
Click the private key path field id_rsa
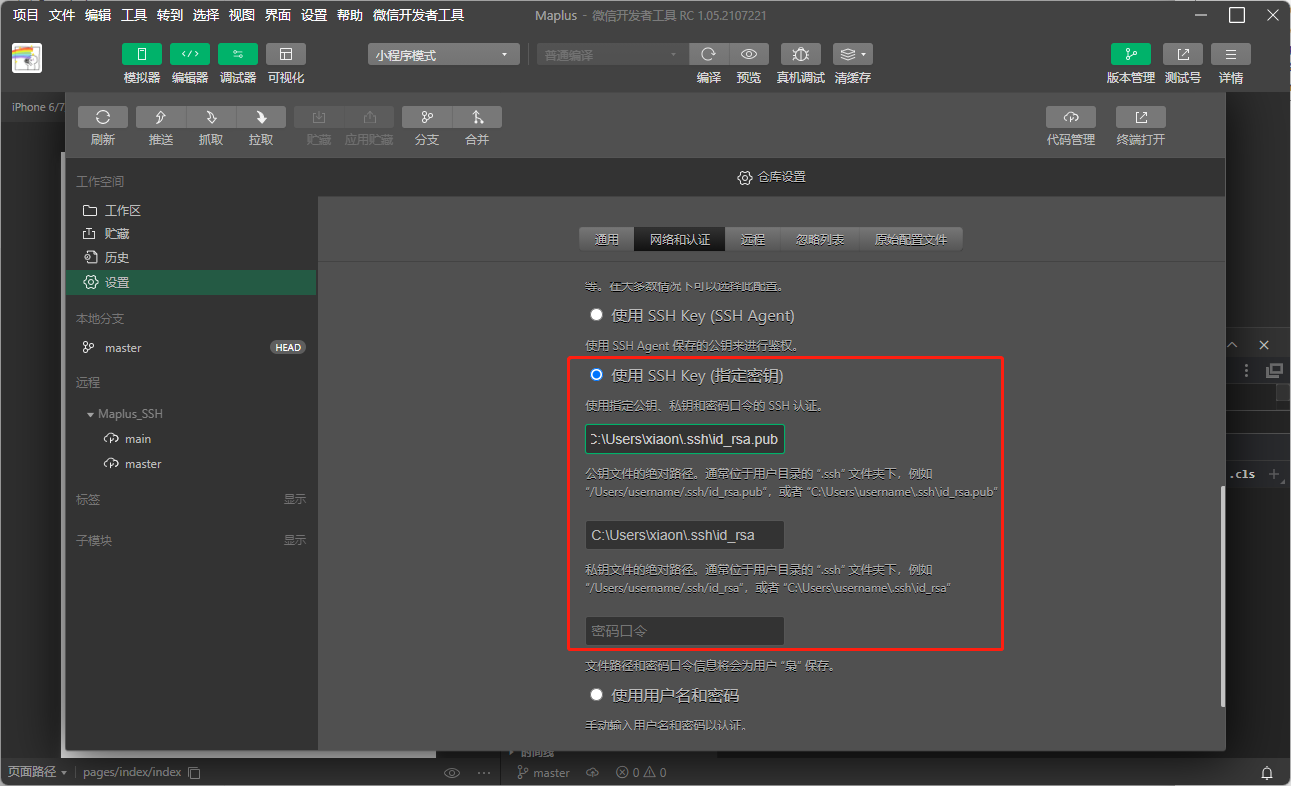point(685,535)
